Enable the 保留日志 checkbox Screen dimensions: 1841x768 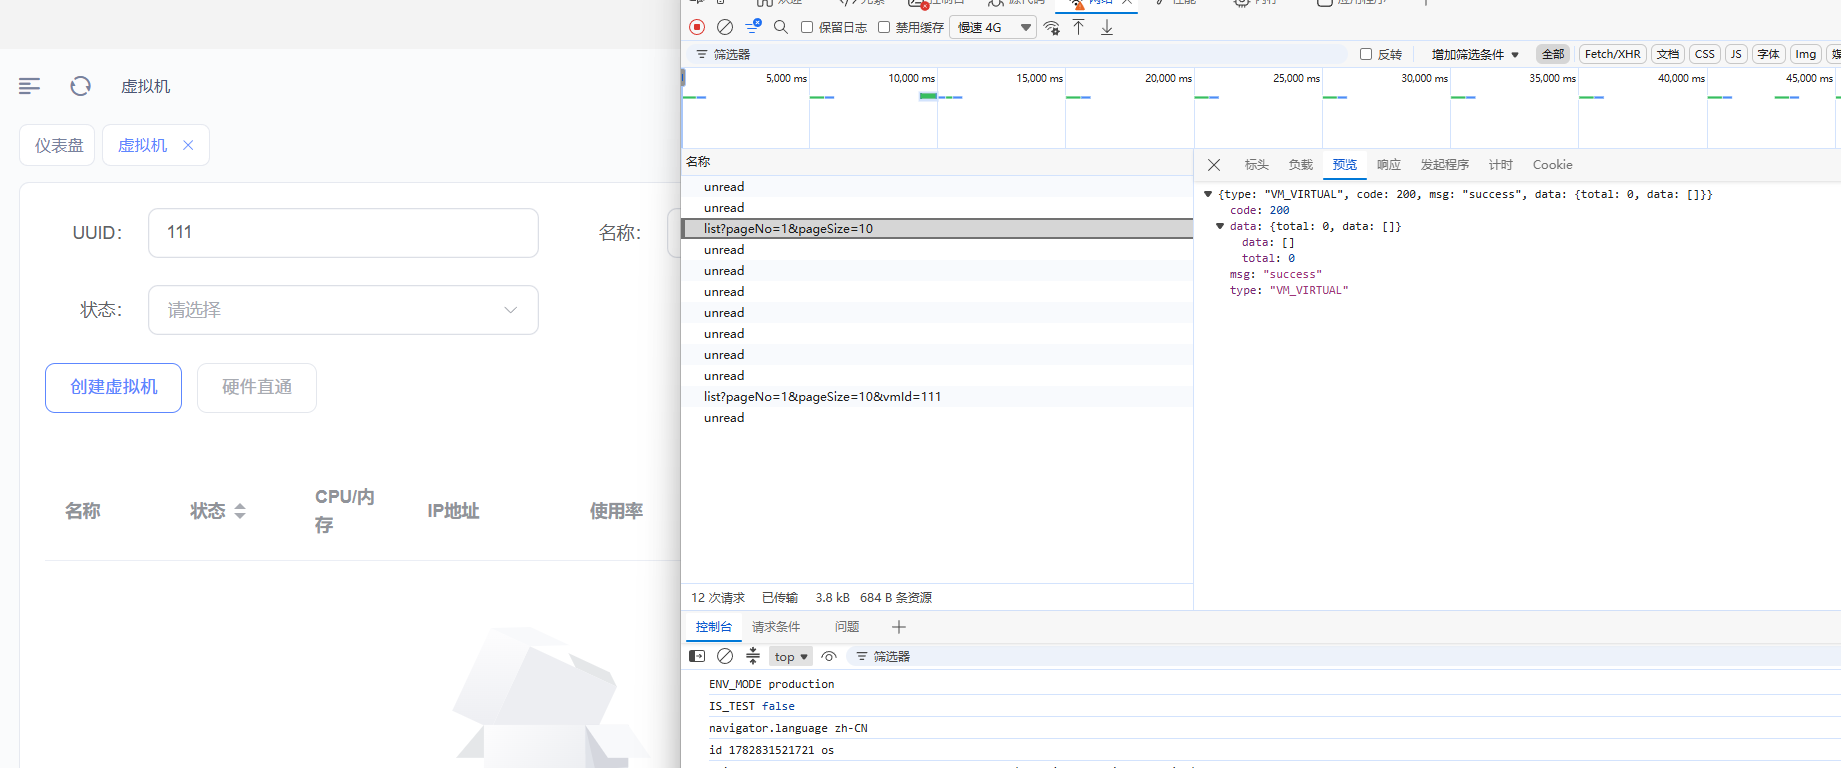tap(807, 27)
